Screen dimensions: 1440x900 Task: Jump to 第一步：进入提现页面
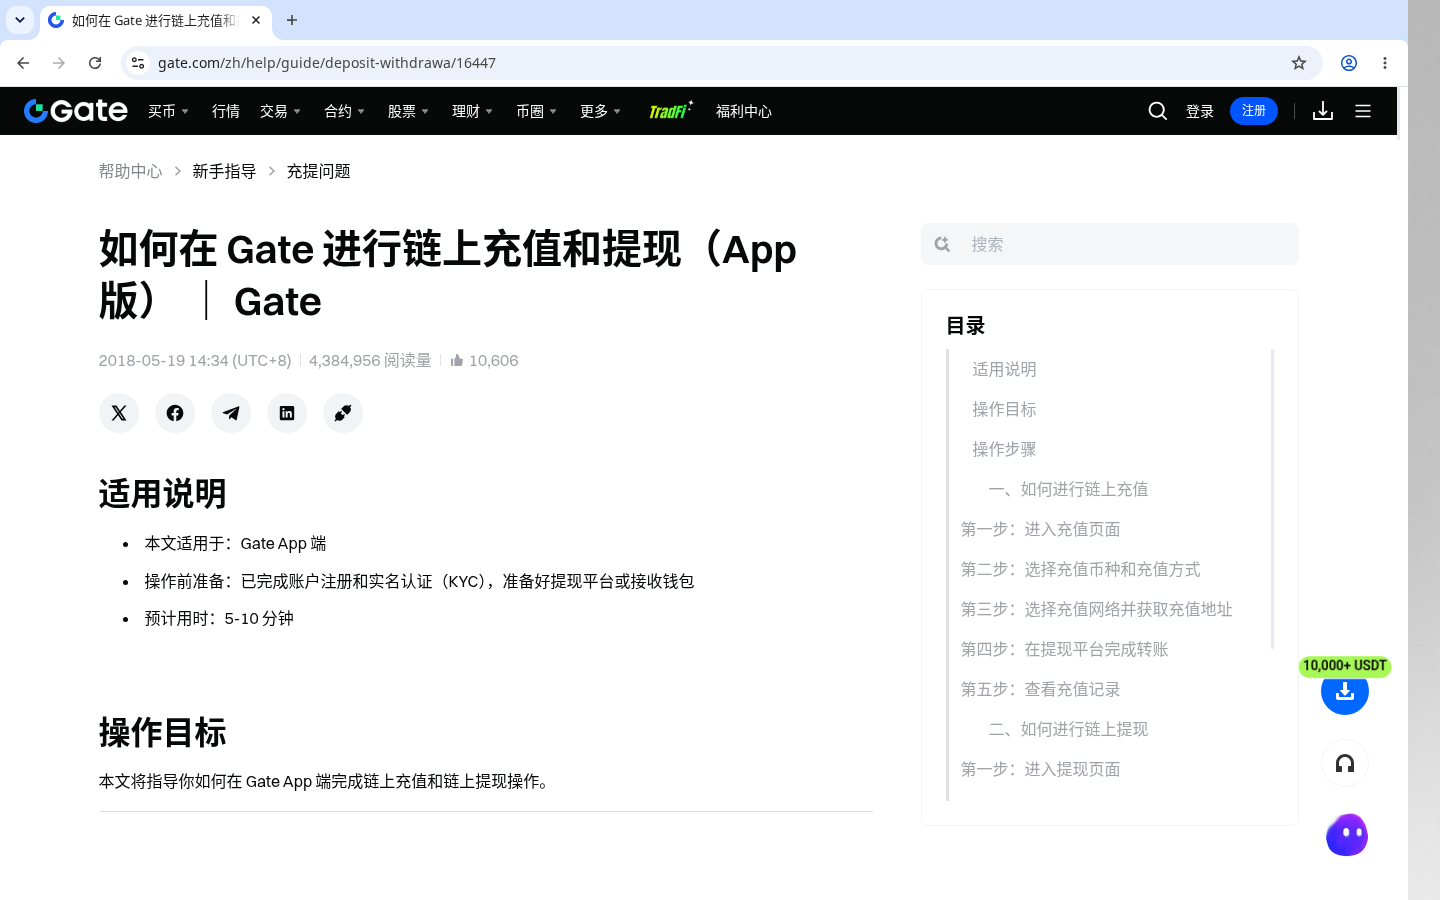coord(1040,769)
